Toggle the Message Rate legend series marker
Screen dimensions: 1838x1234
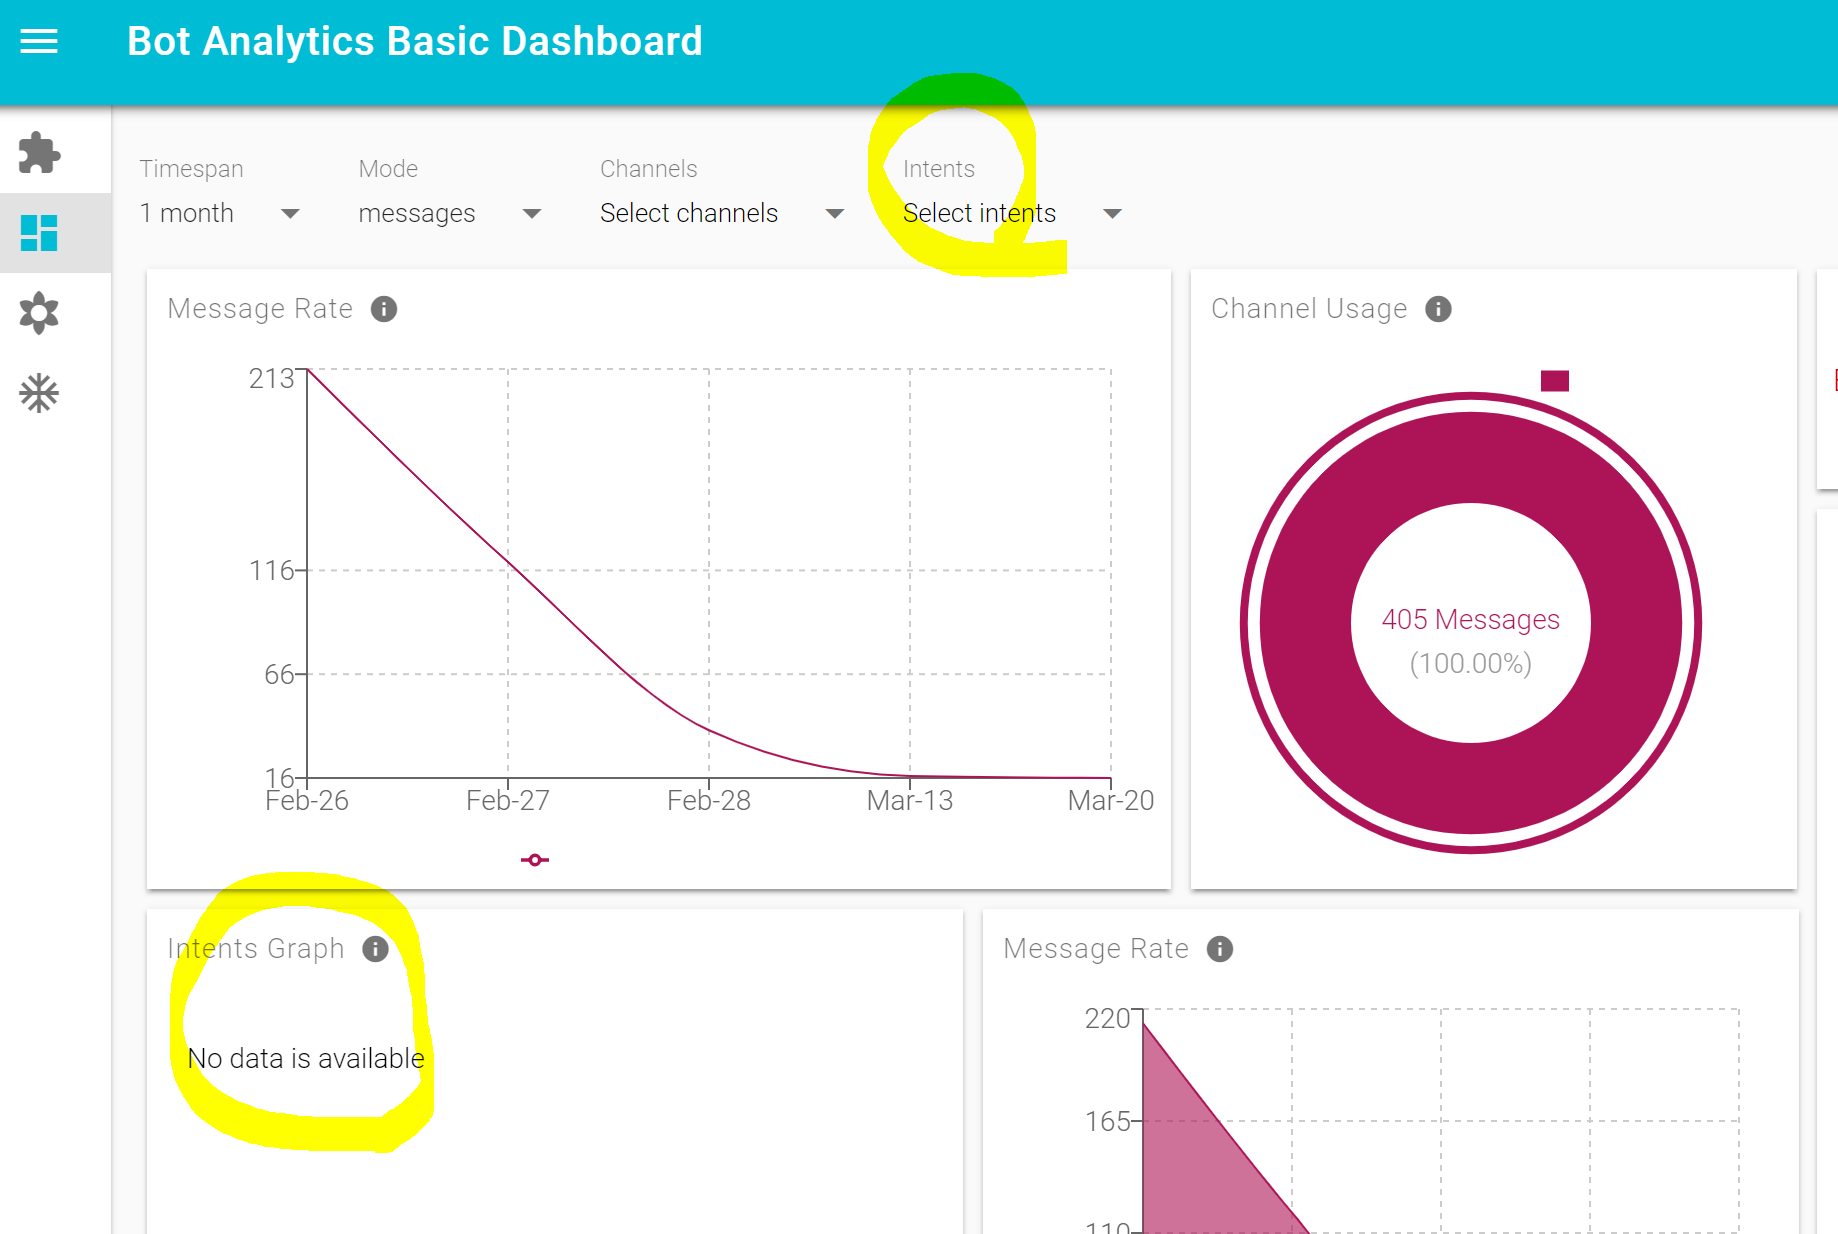[x=535, y=860]
